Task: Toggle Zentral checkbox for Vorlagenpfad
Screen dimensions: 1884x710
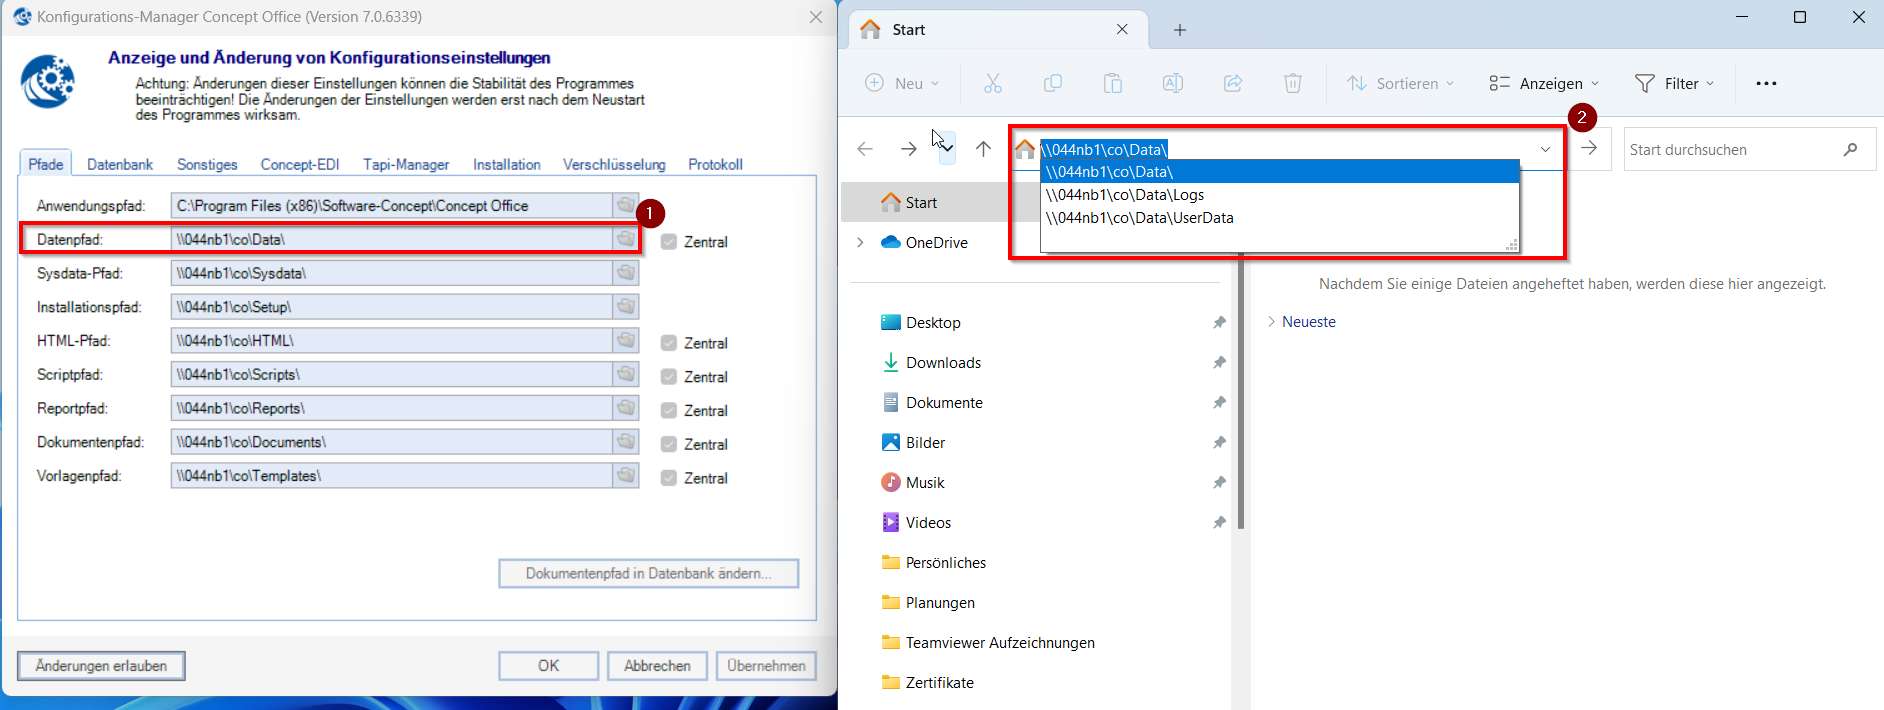Action: click(669, 478)
